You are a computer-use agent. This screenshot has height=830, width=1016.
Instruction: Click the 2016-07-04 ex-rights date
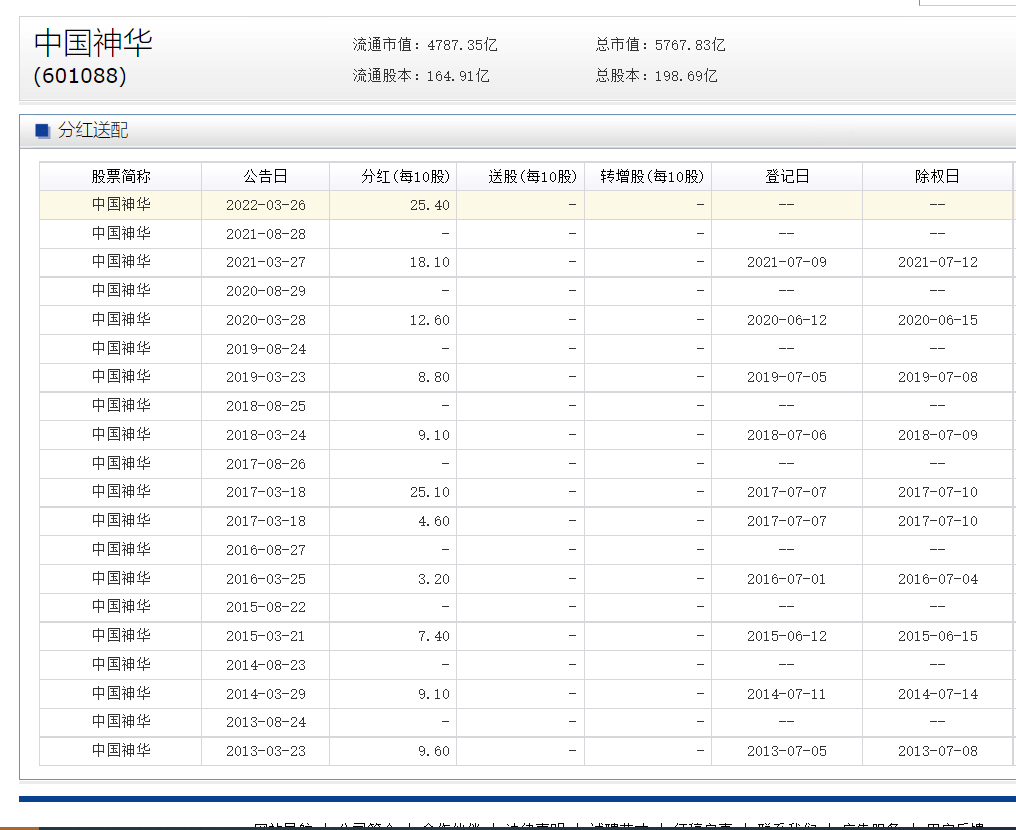coord(938,579)
